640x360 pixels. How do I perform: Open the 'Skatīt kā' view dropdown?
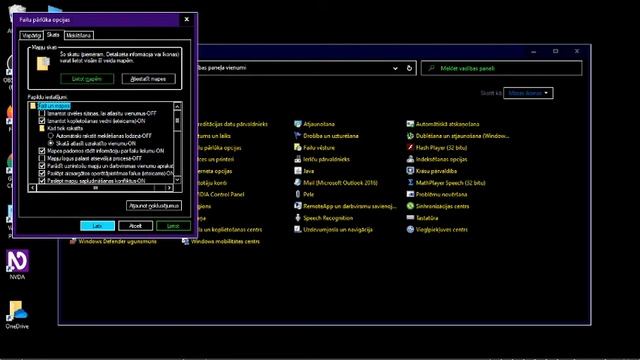click(x=528, y=93)
